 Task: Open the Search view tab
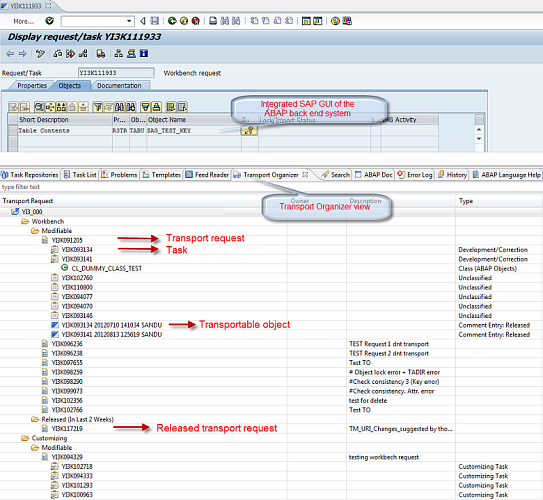pyautogui.click(x=336, y=175)
